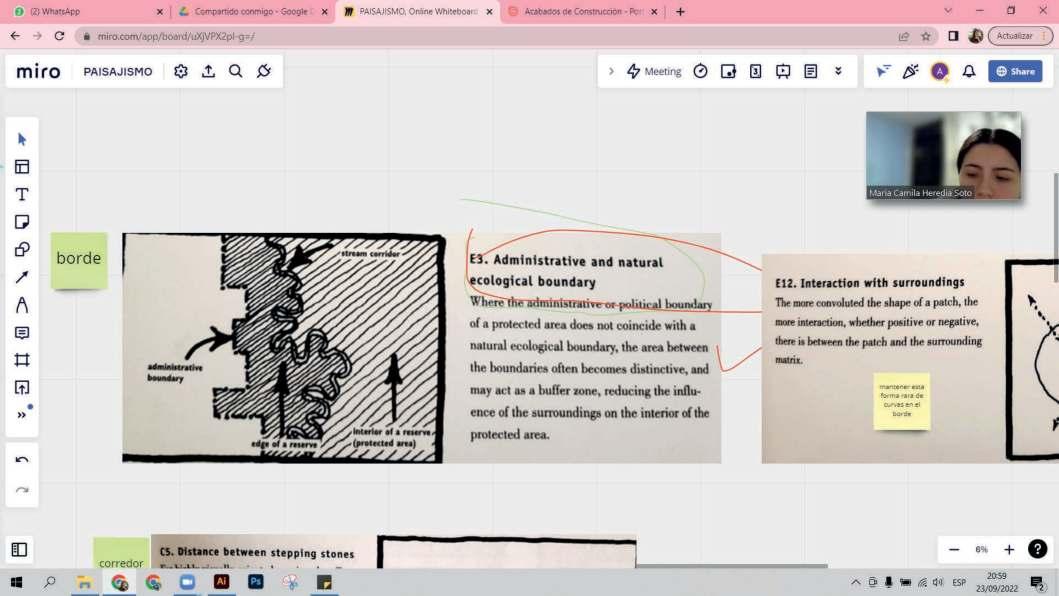Select the Sticky note tool
1059x596 pixels.
22,222
